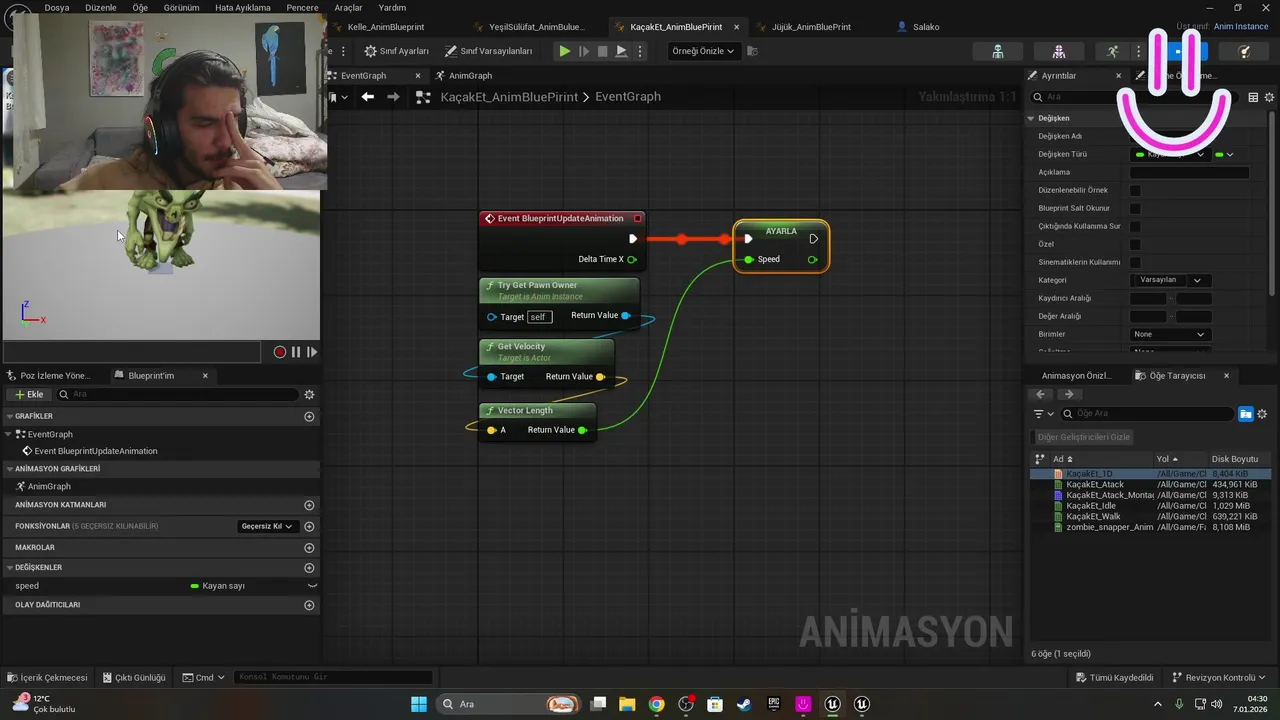Open Sınıf Ayarları class settings
Screen dimensions: 1280x720
(x=397, y=51)
